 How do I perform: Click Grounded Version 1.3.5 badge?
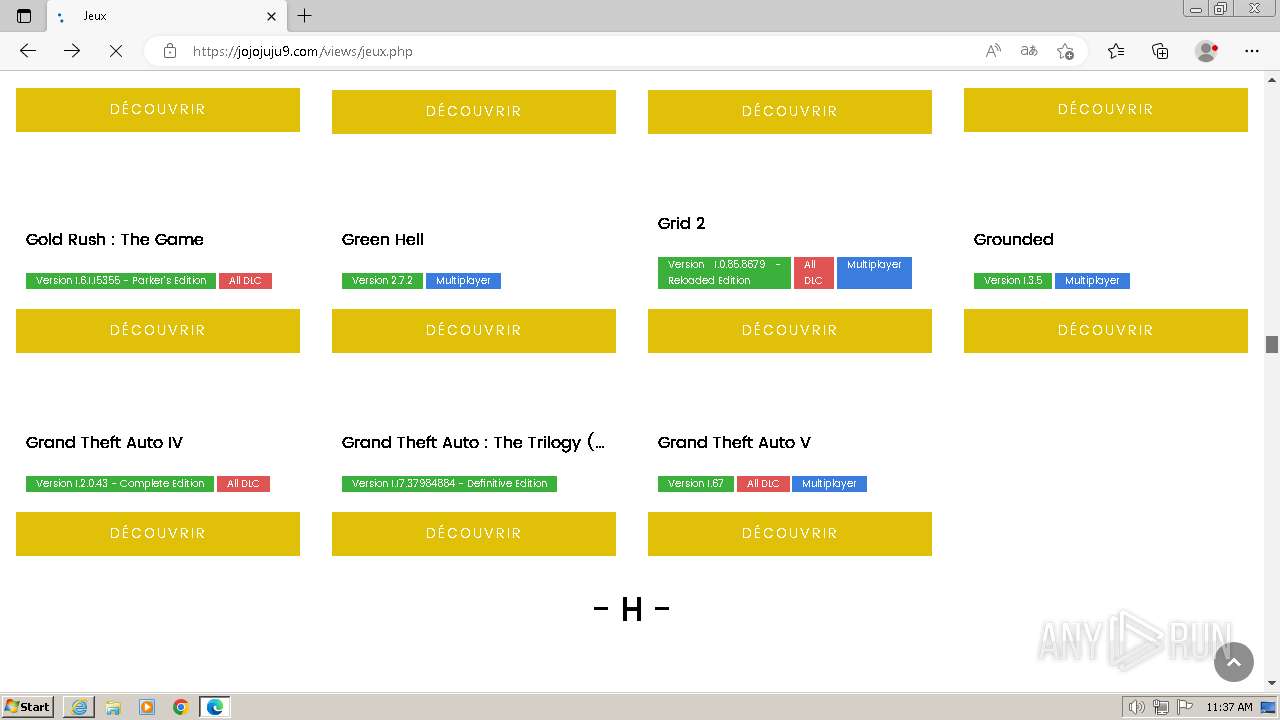point(1013,281)
